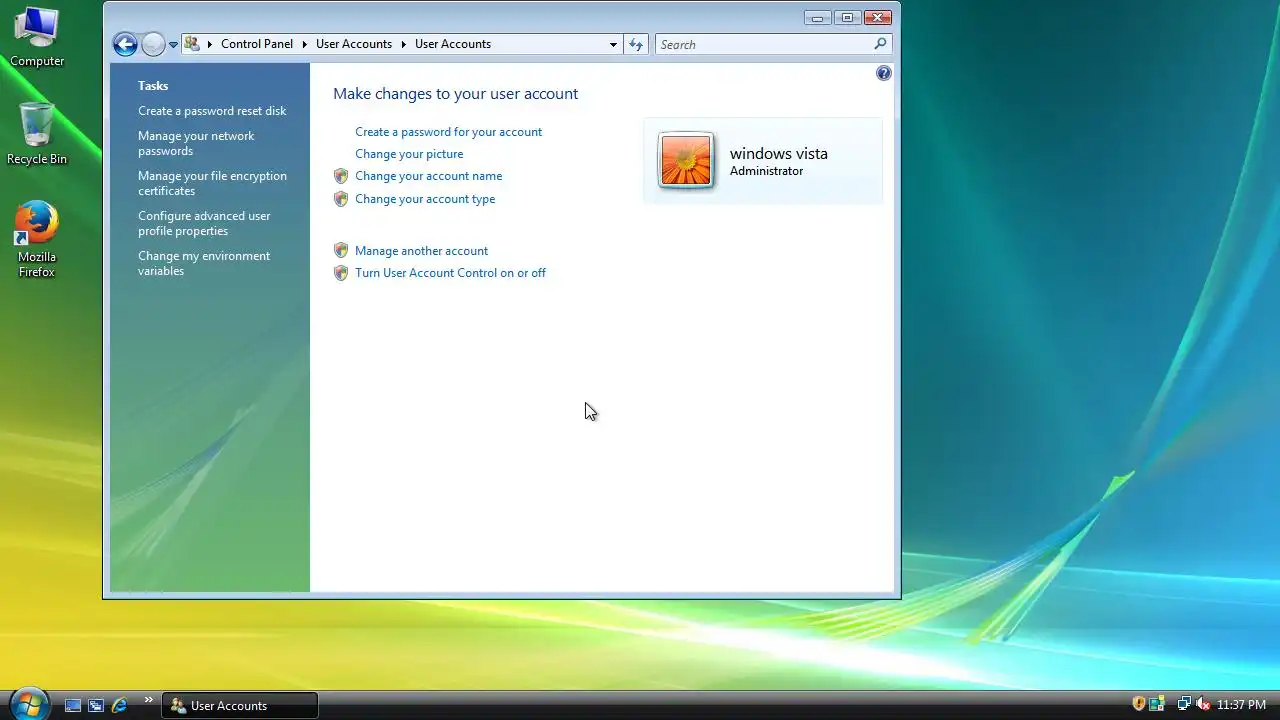This screenshot has width=1280, height=720.
Task: Click the Tasks heading in sidebar
Action: pyautogui.click(x=153, y=86)
